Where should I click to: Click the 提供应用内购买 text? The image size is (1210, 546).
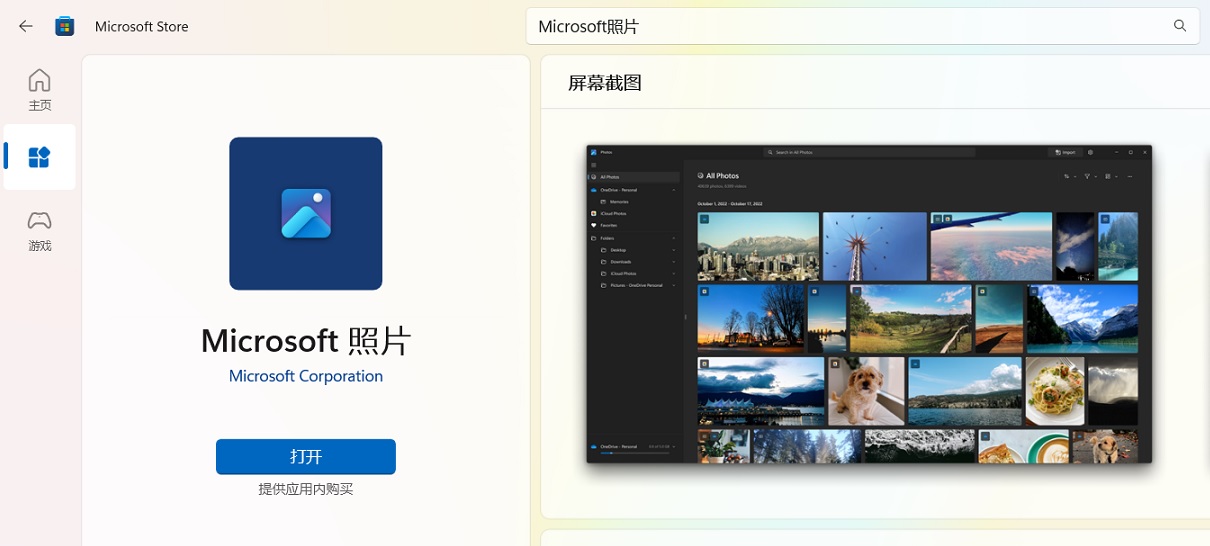tap(306, 489)
